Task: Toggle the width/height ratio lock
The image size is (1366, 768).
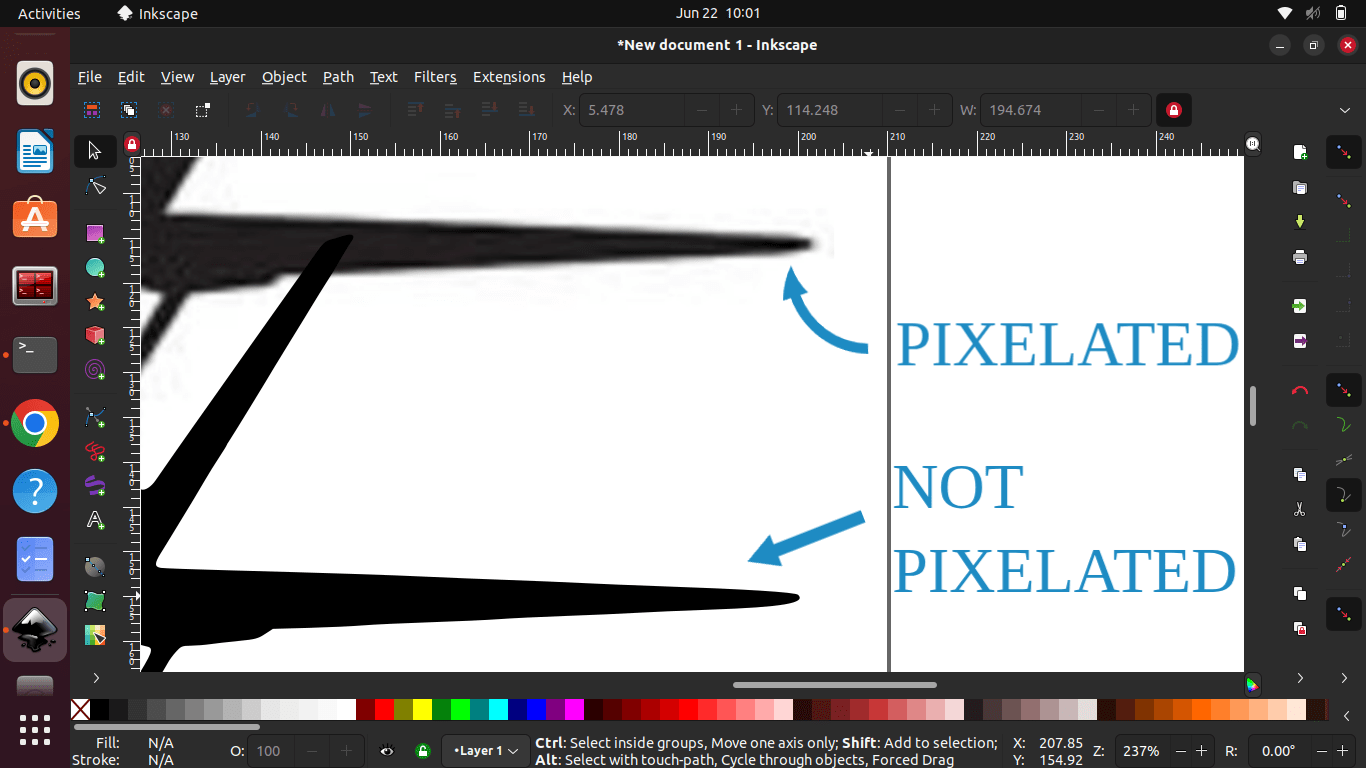Action: point(1174,110)
